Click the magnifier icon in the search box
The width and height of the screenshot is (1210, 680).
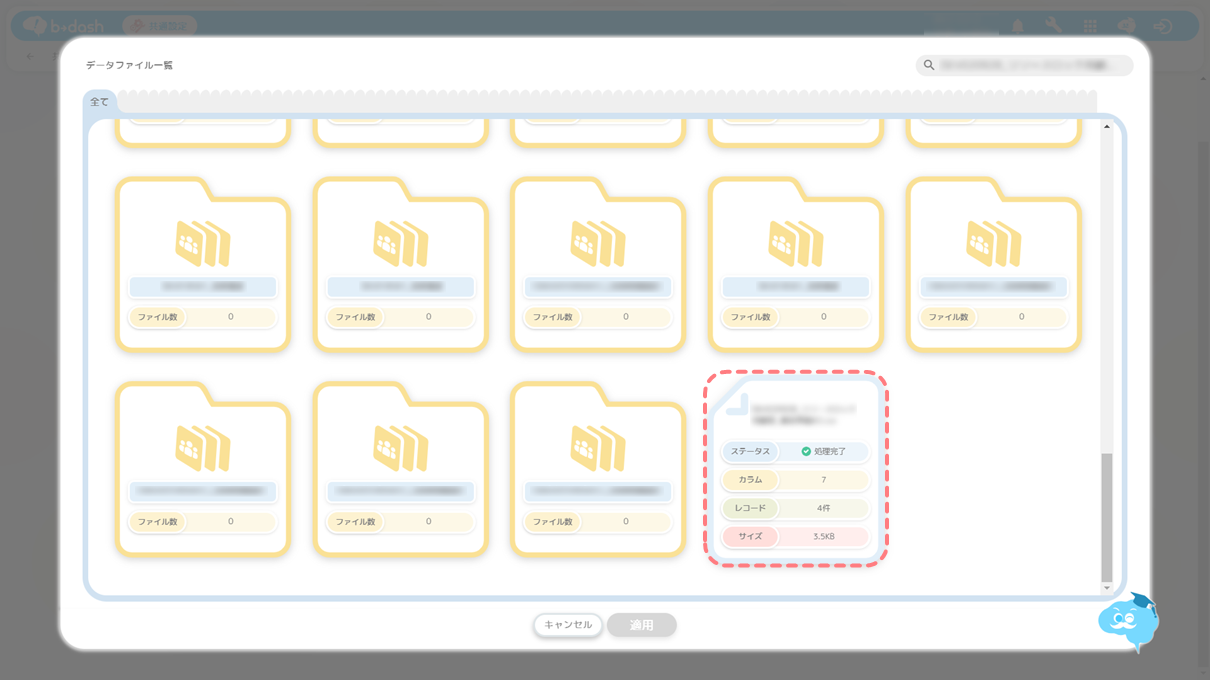[x=929, y=65]
